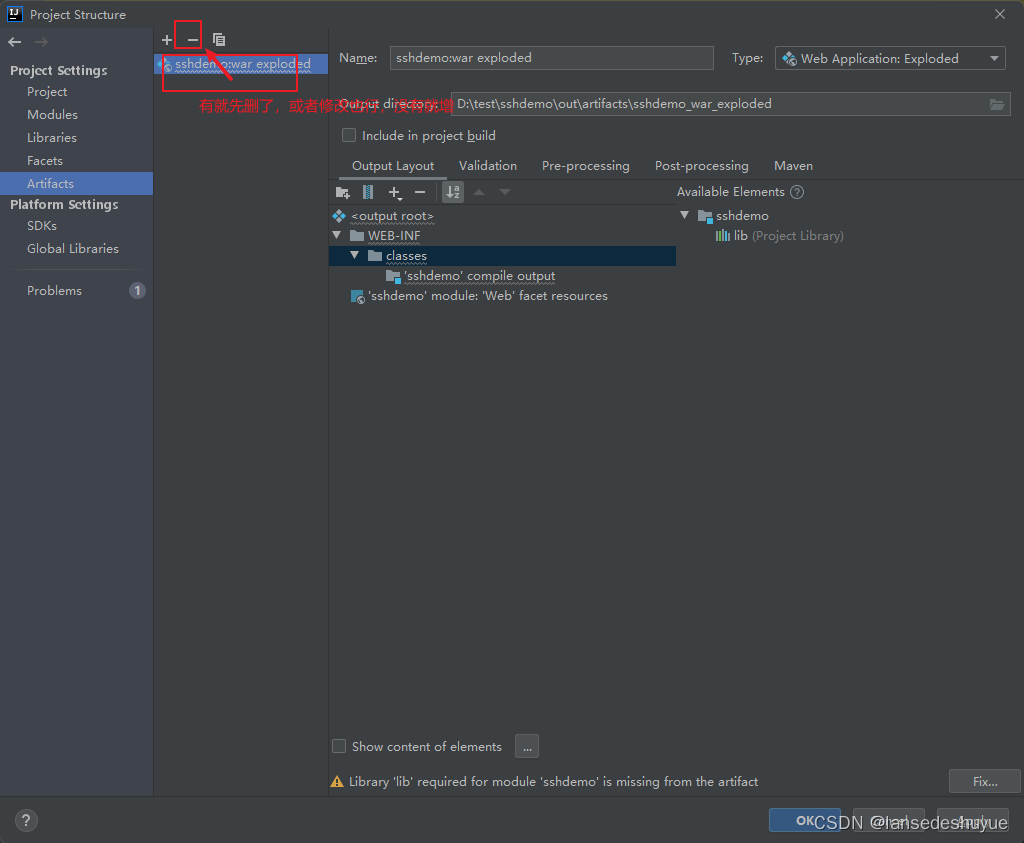
Task: Create directory in output layout toolbar
Action: [x=342, y=192]
